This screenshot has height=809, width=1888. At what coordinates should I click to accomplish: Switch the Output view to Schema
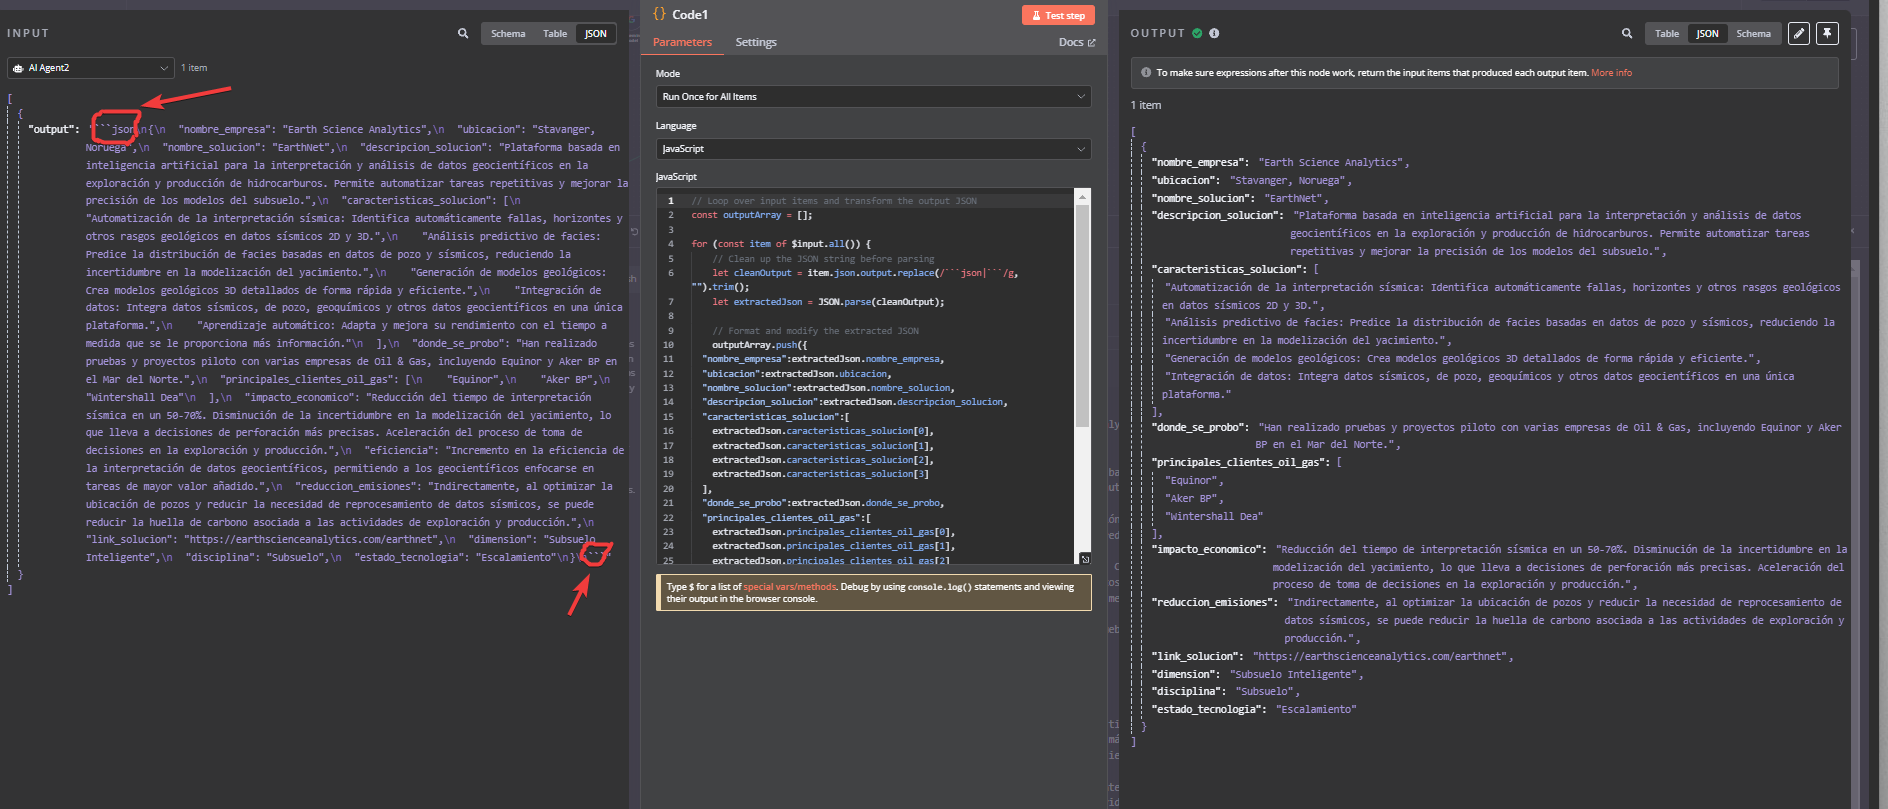point(1753,34)
